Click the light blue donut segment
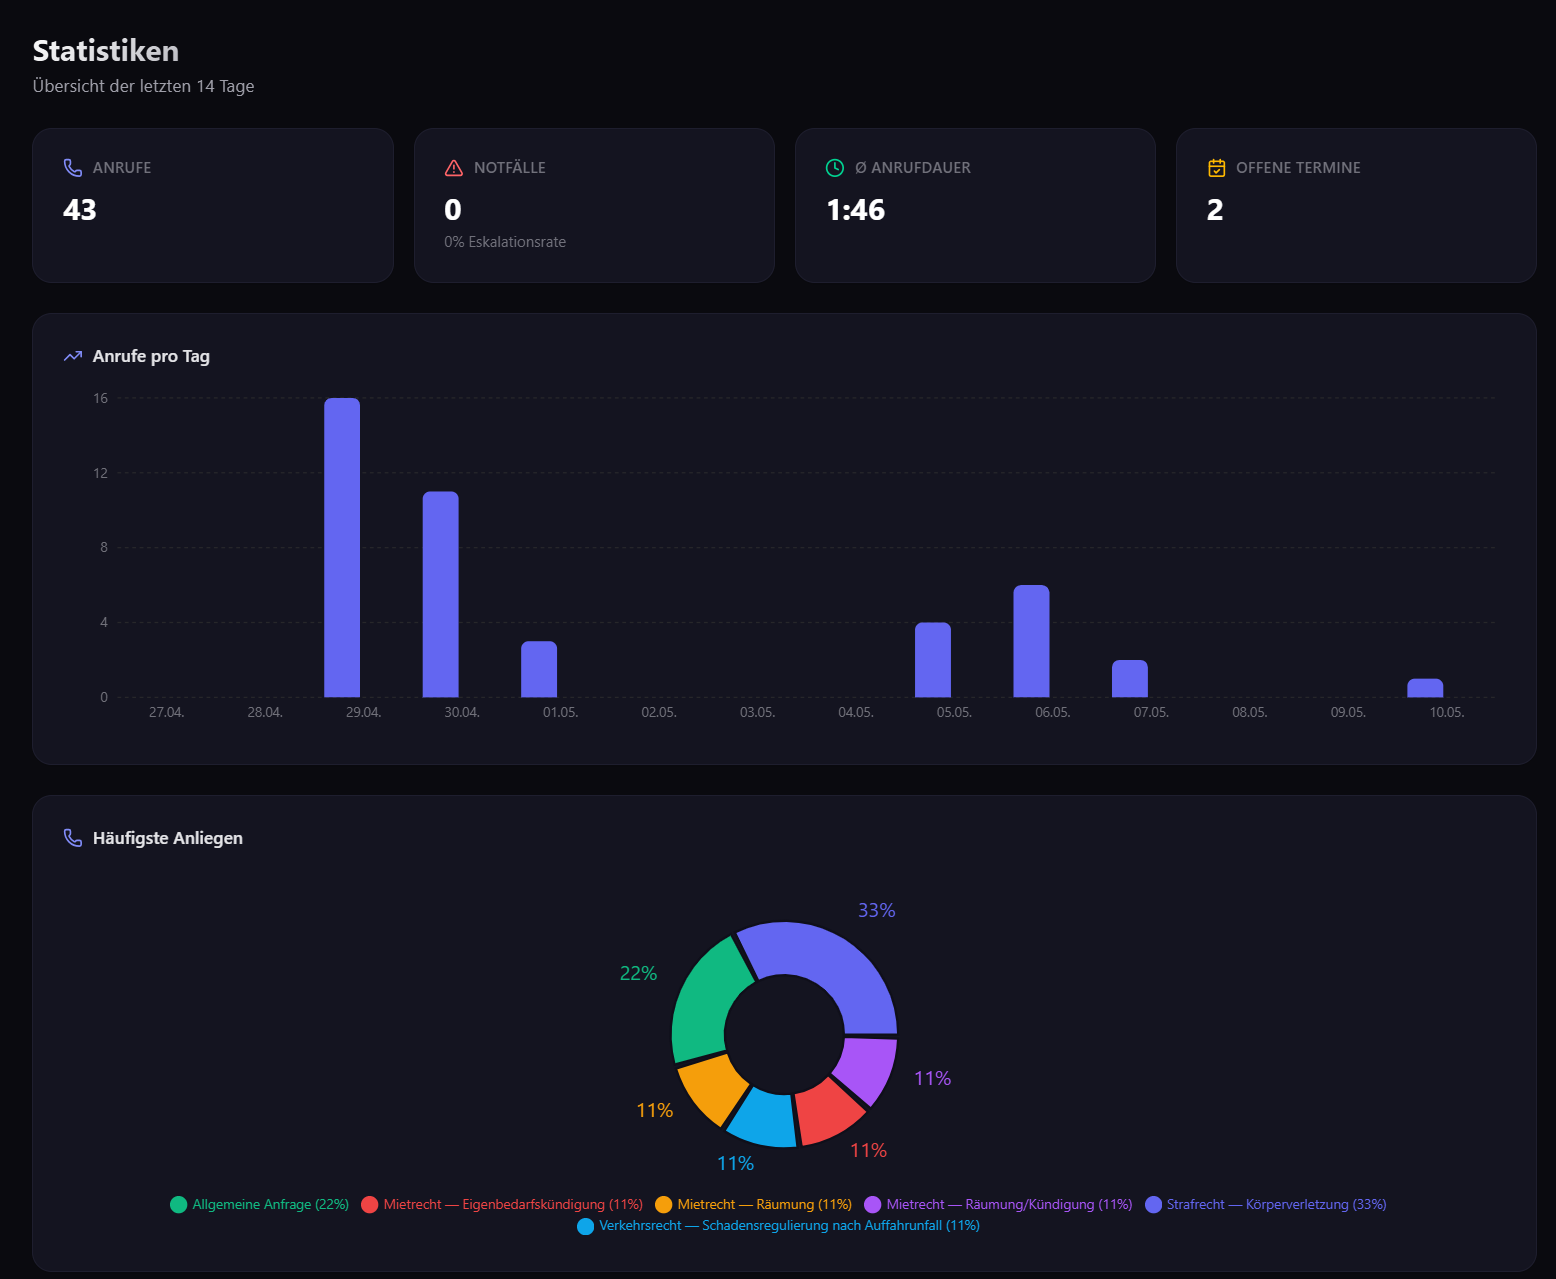The image size is (1556, 1279). point(763,1117)
